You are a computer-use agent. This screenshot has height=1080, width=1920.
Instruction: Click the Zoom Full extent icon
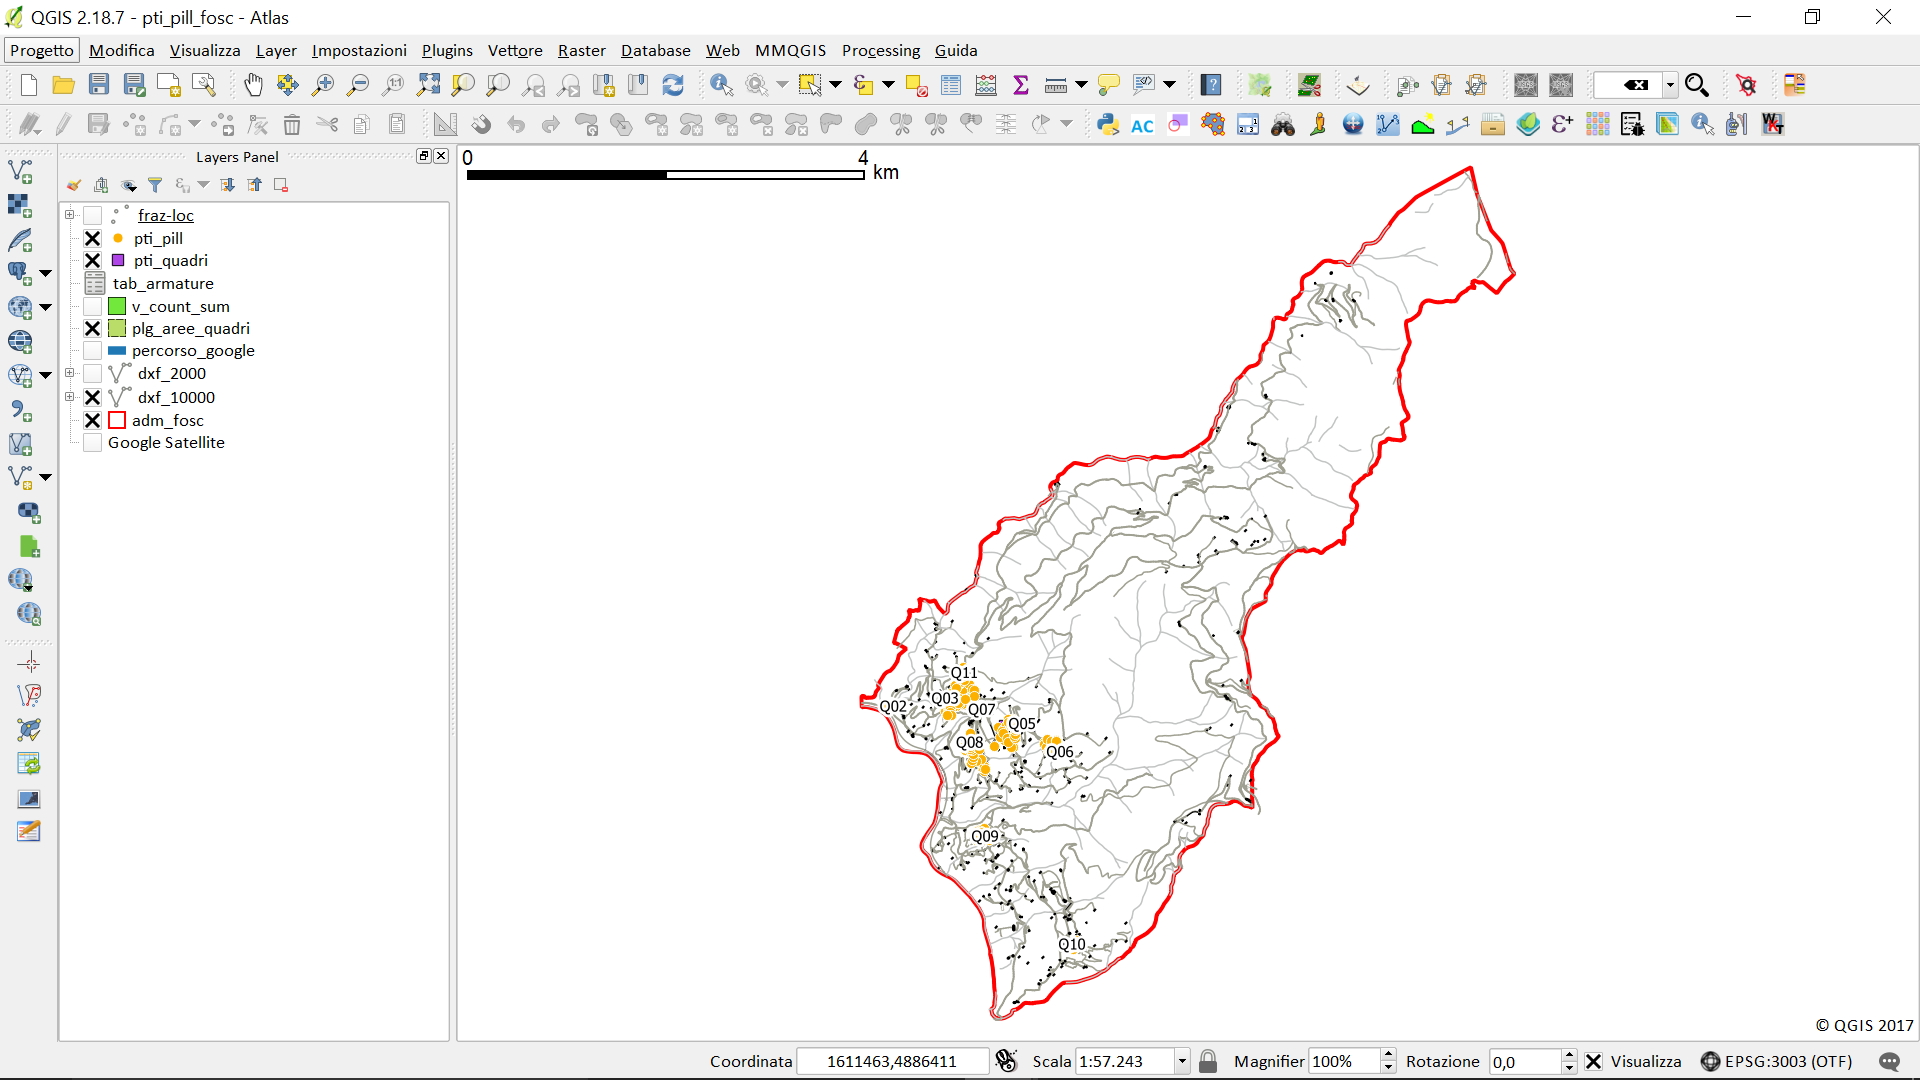(x=428, y=85)
